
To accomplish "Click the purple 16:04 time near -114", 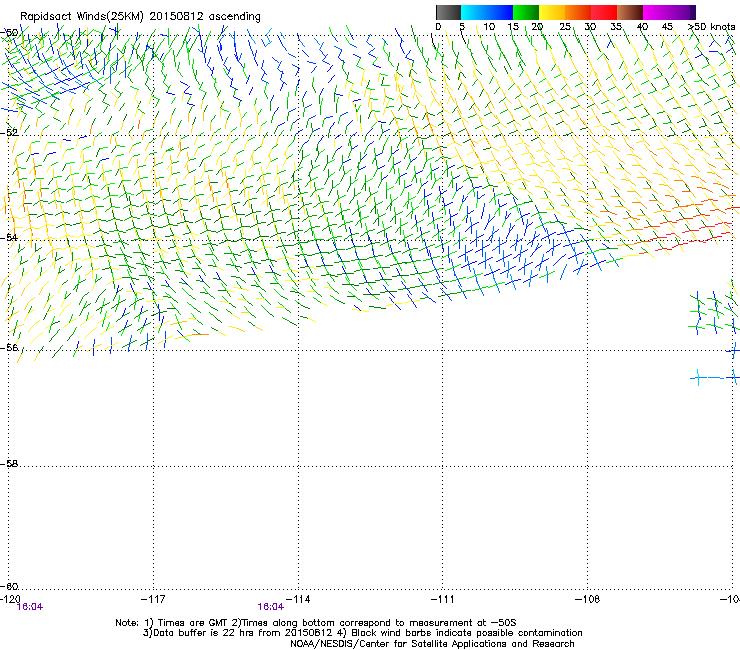I will [271, 607].
